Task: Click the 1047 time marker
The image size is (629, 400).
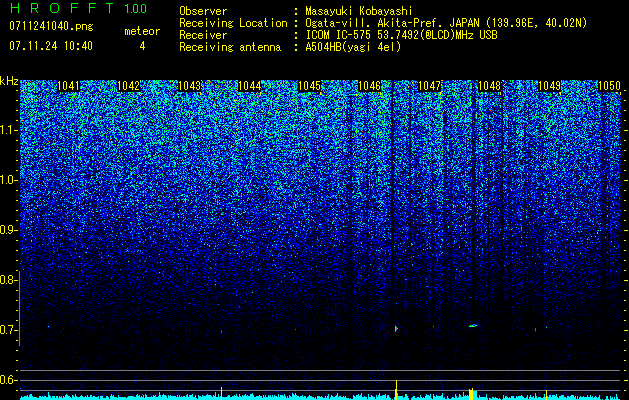Action: coord(429,86)
